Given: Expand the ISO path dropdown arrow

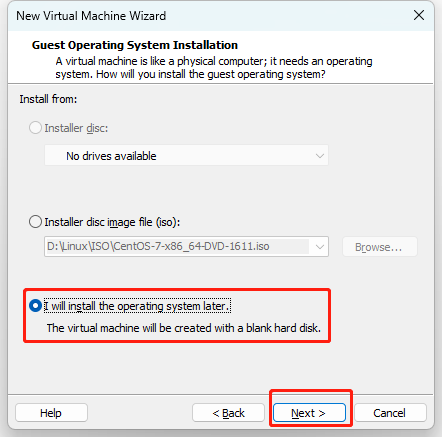Looking at the screenshot, I should (x=320, y=247).
